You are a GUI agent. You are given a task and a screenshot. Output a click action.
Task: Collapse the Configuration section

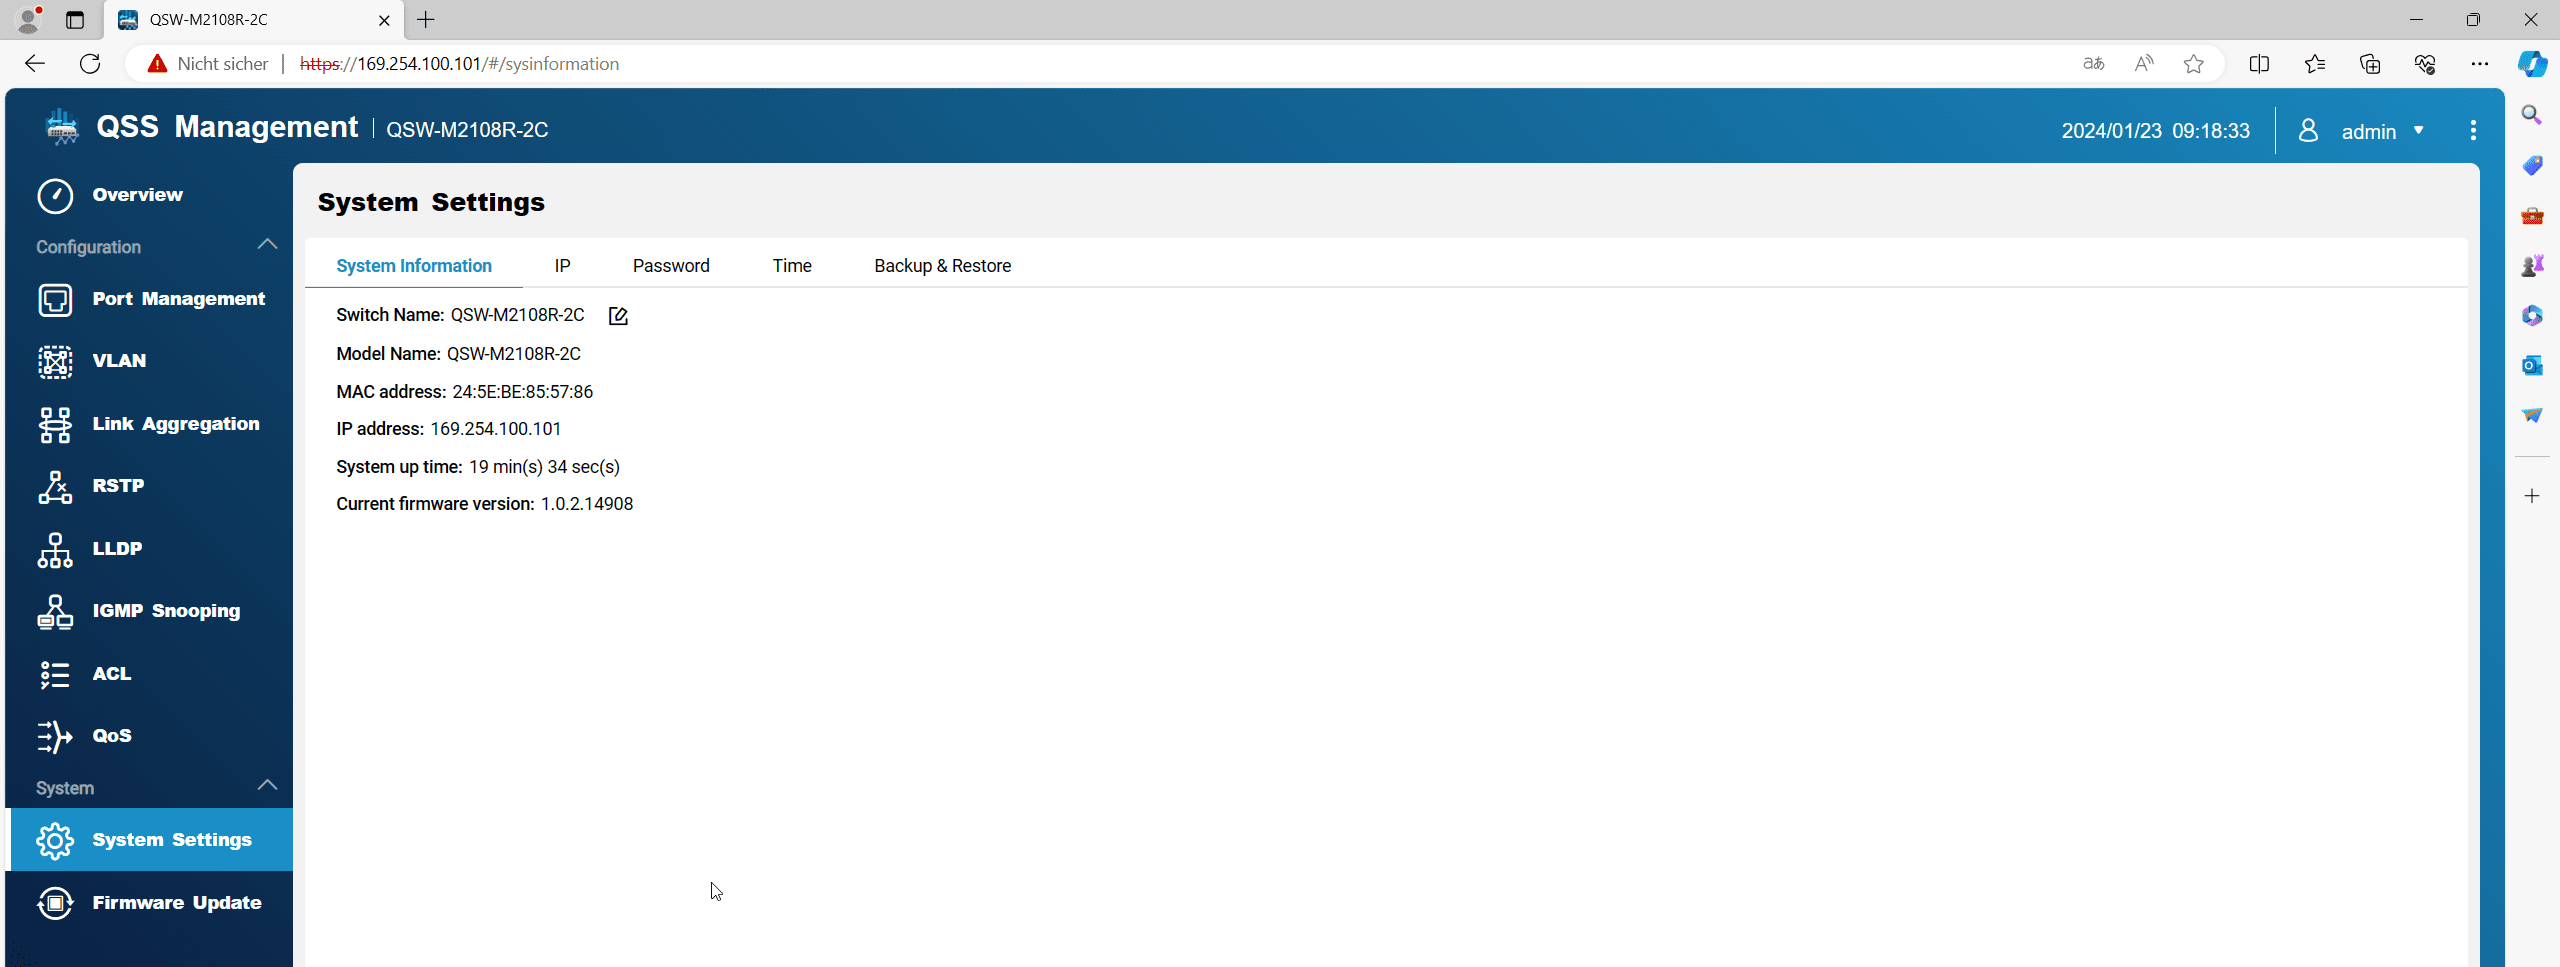point(267,245)
